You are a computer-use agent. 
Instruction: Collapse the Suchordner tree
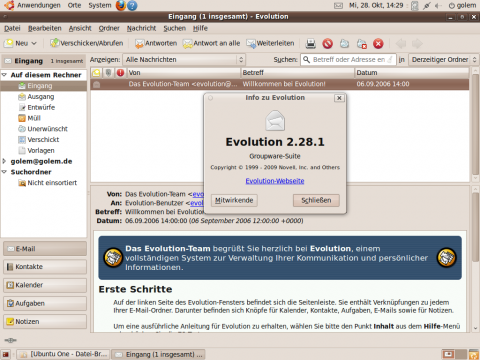tap(4, 172)
